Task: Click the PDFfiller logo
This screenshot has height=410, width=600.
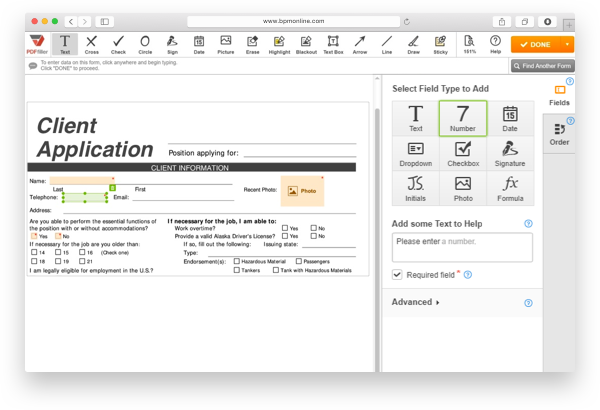Action: coord(37,44)
